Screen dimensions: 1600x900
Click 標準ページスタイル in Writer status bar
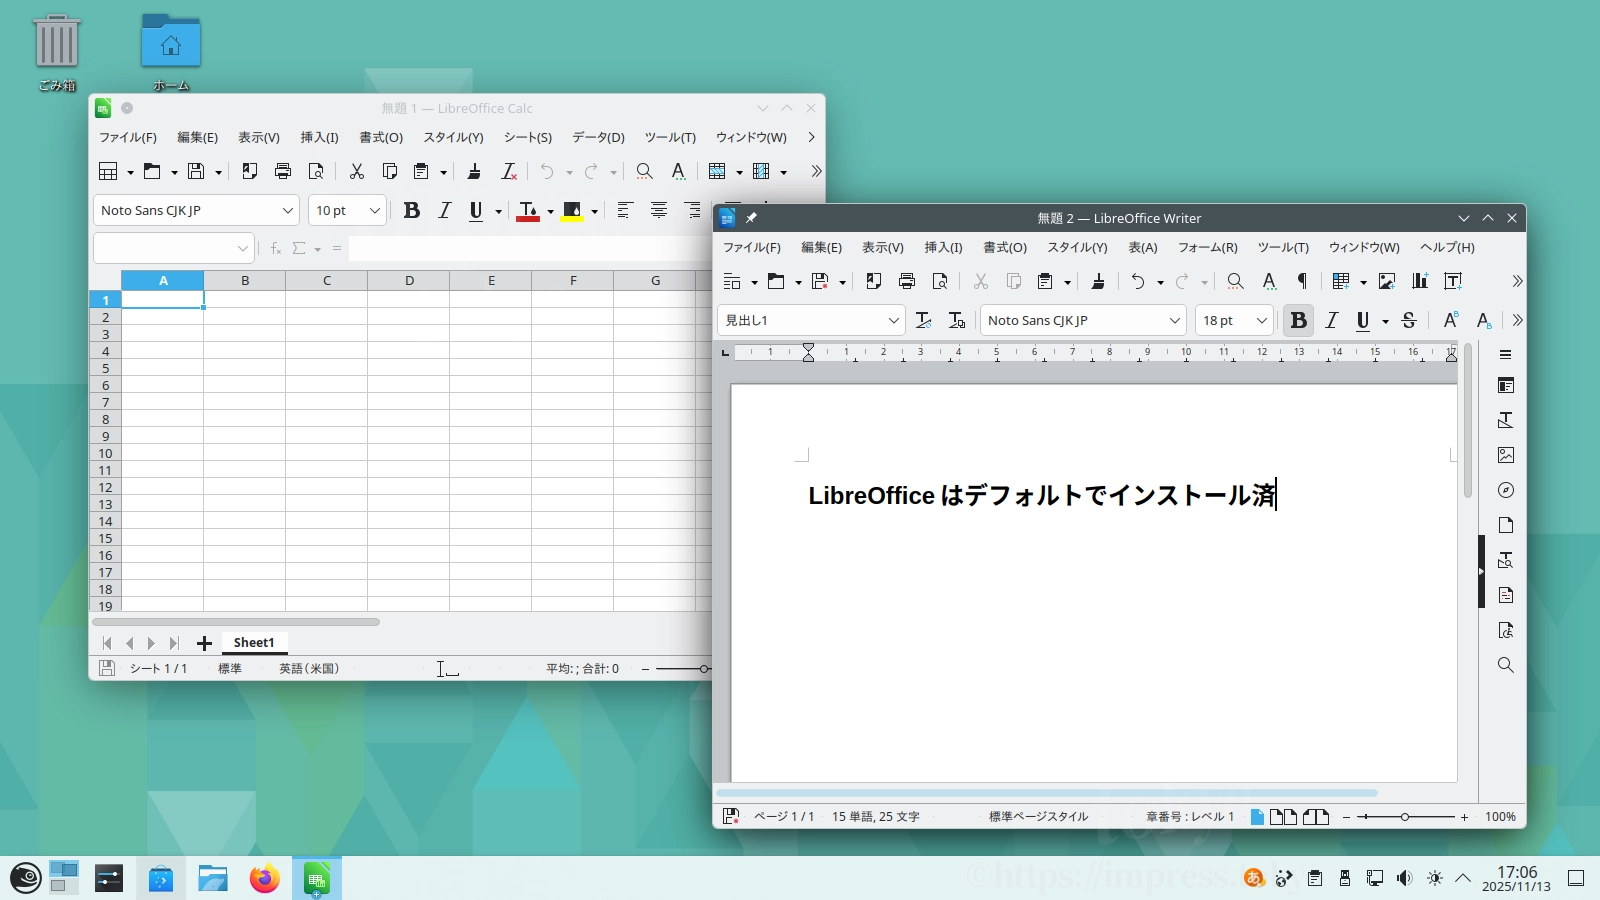tap(1038, 817)
